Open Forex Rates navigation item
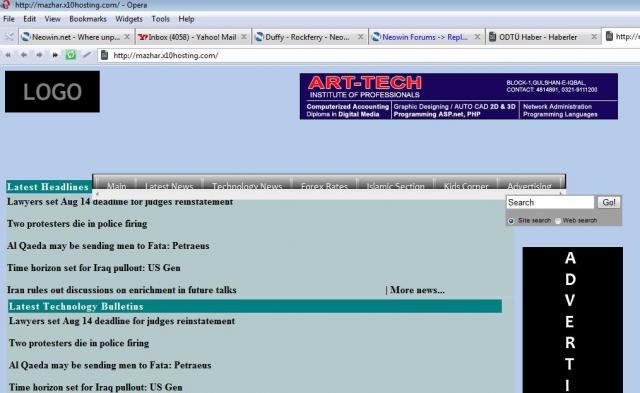Screen dimensions: 640x393 (x=324, y=186)
